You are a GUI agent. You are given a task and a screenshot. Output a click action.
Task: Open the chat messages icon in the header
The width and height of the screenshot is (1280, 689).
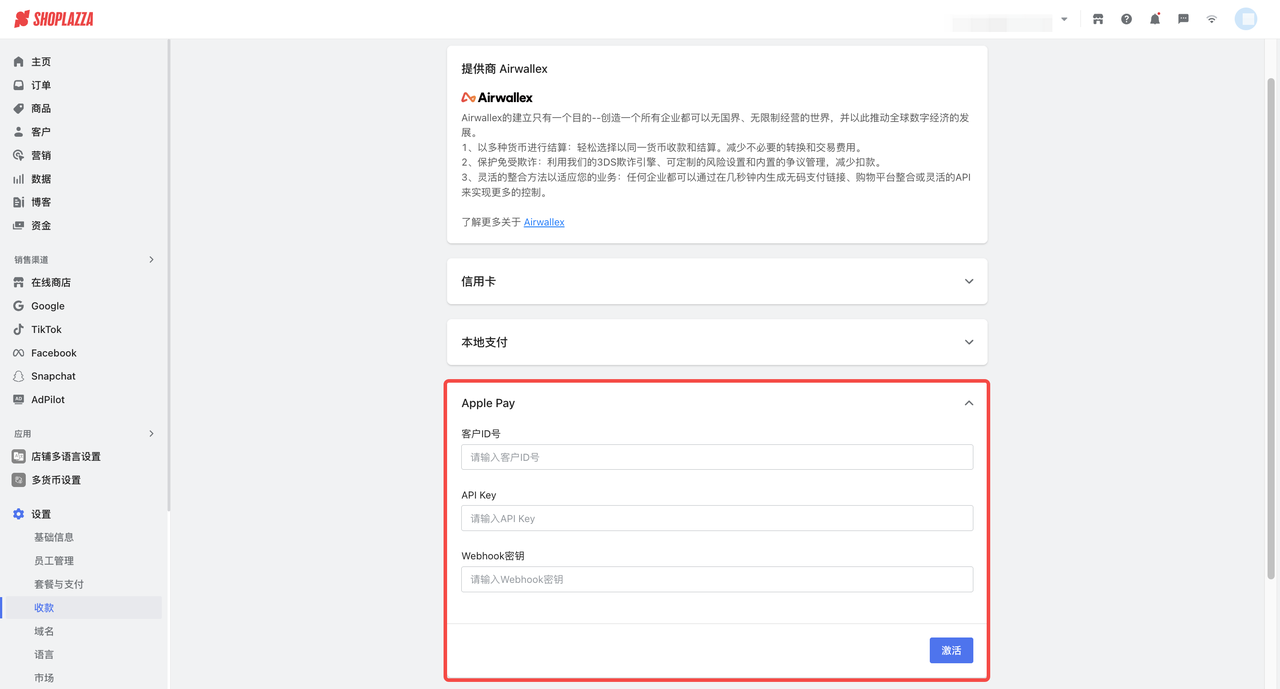click(1182, 18)
